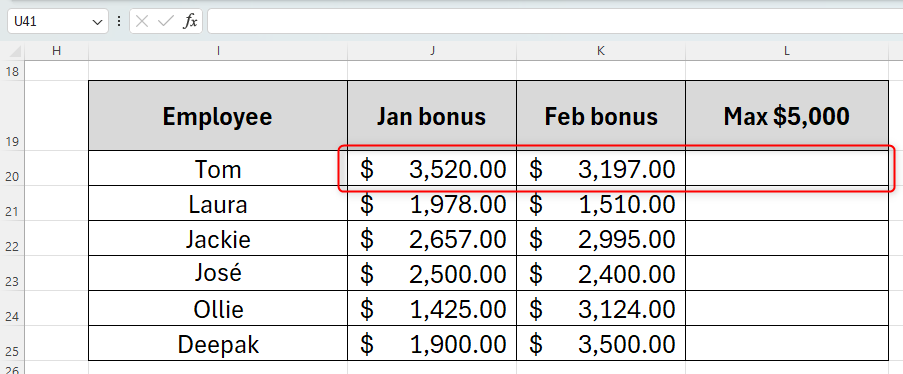Click the Insert Function fx icon

tap(191, 22)
